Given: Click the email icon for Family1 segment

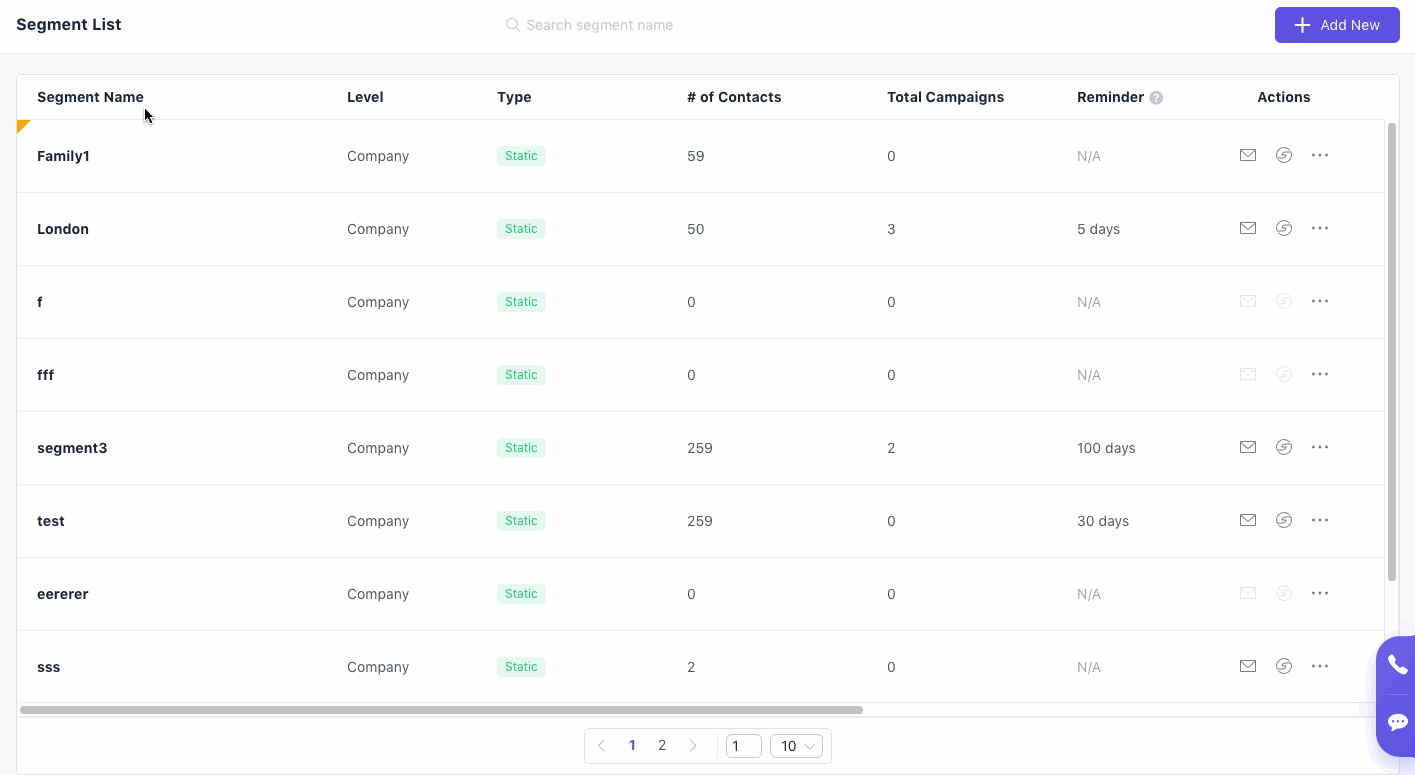Looking at the screenshot, I should click(x=1247, y=155).
